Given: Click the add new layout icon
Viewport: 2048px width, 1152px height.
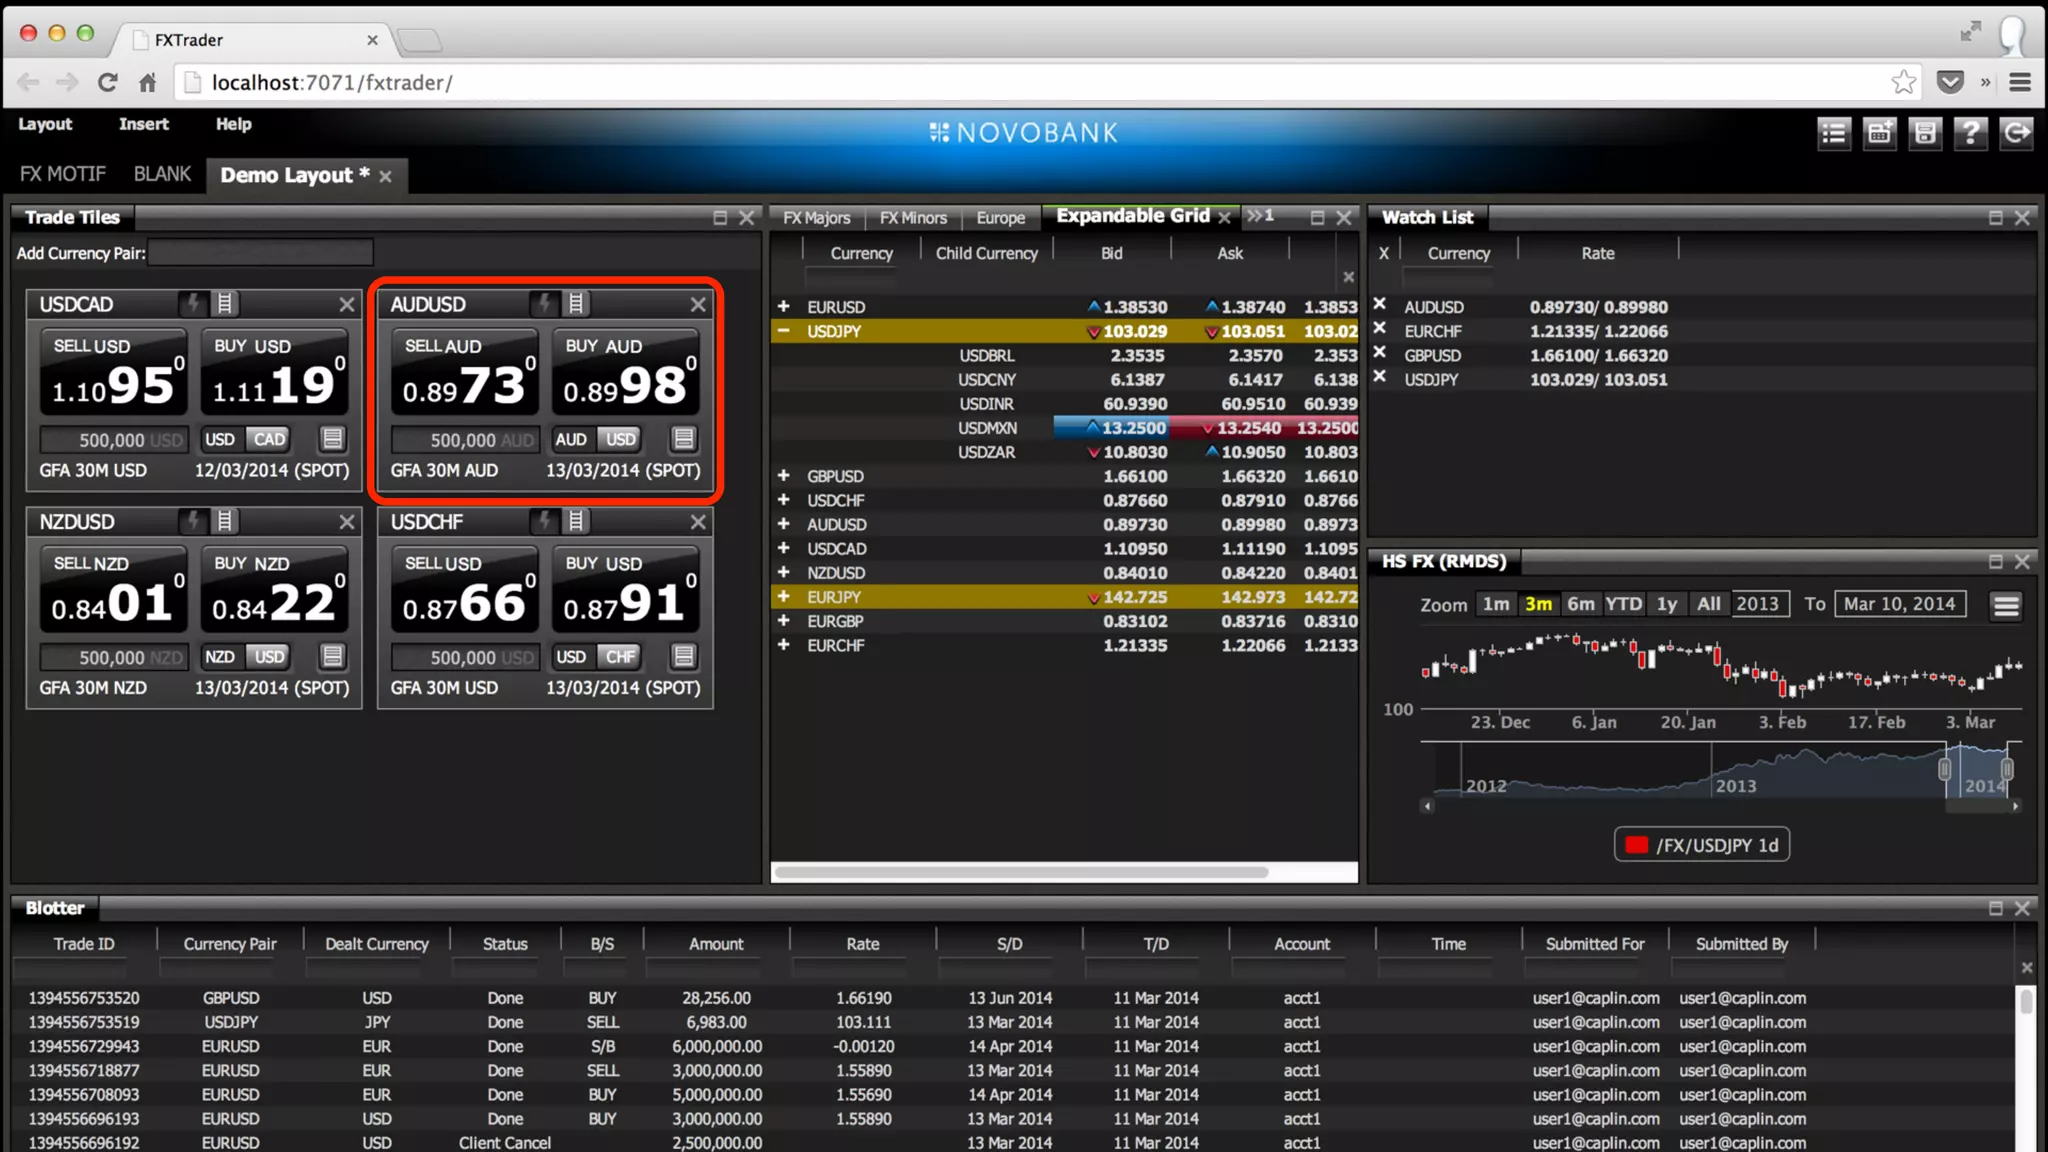Looking at the screenshot, I should [1879, 133].
